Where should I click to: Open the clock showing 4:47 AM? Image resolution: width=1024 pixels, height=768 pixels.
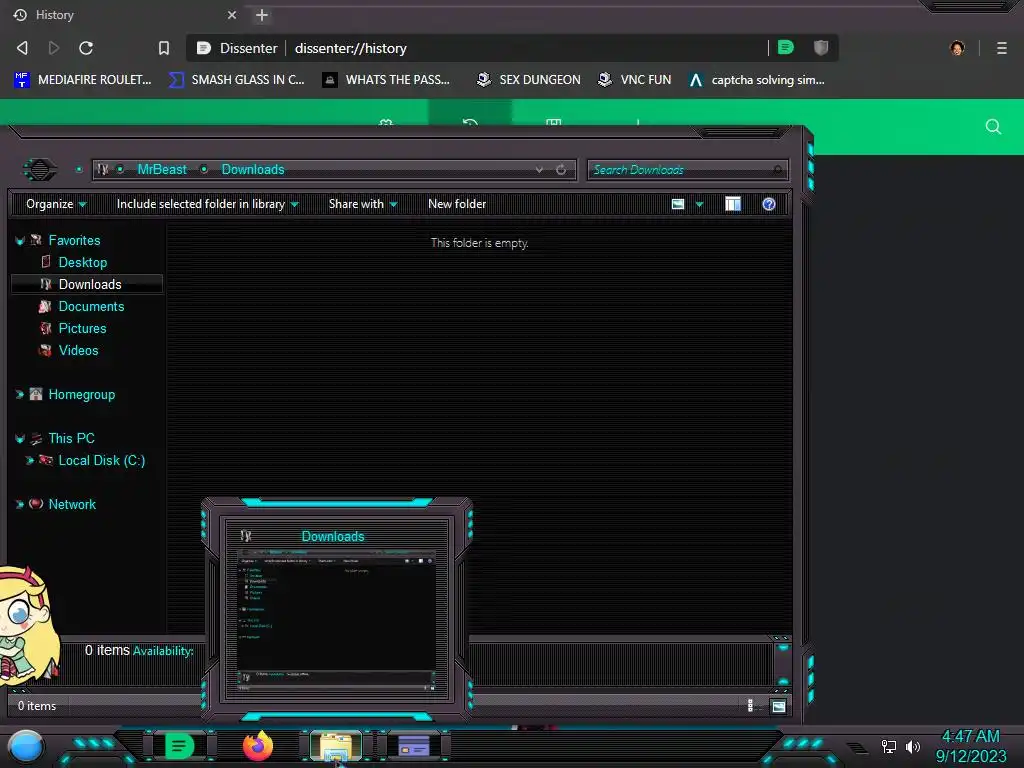click(970, 746)
